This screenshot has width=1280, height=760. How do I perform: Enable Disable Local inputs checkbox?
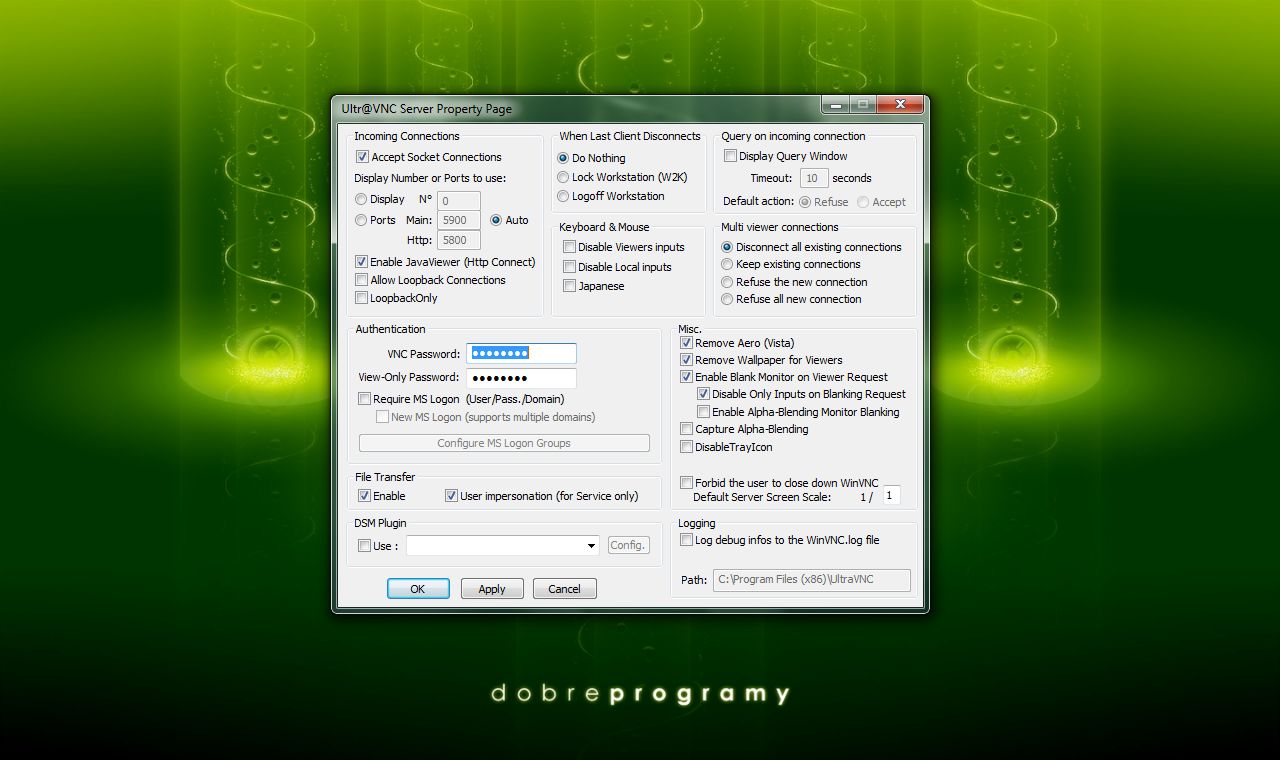[x=569, y=267]
